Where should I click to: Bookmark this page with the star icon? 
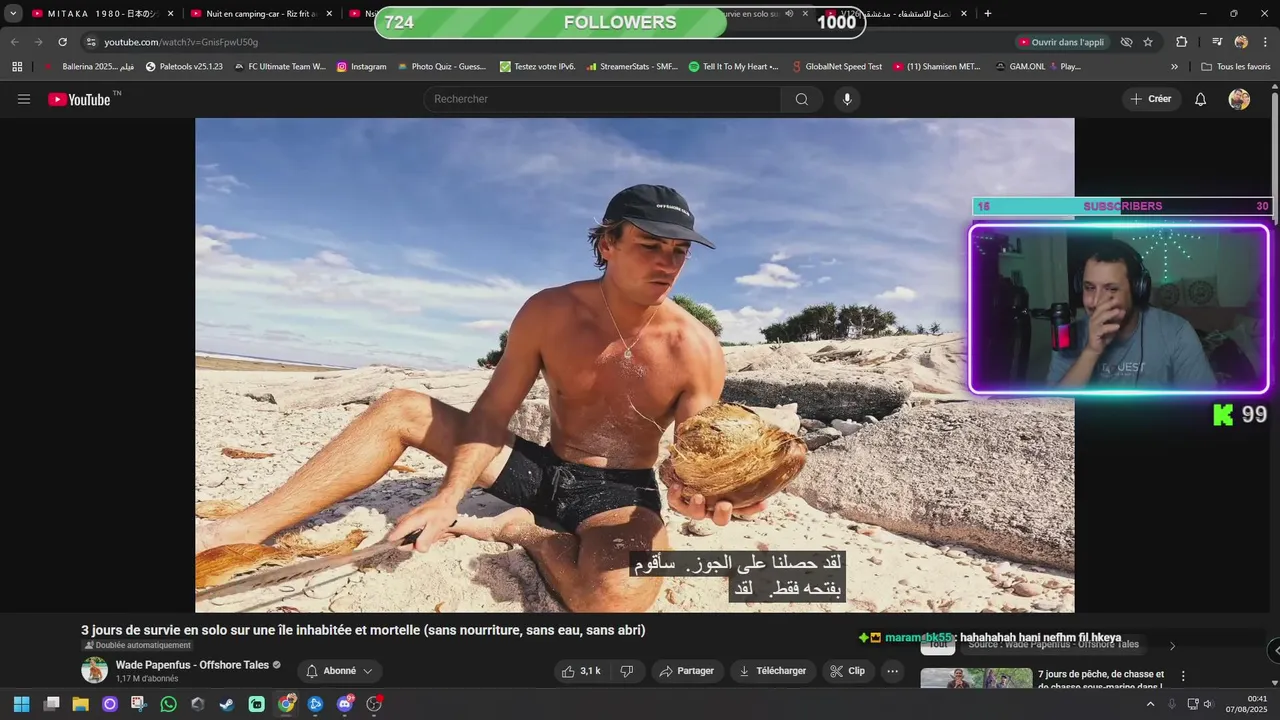pos(1148,42)
